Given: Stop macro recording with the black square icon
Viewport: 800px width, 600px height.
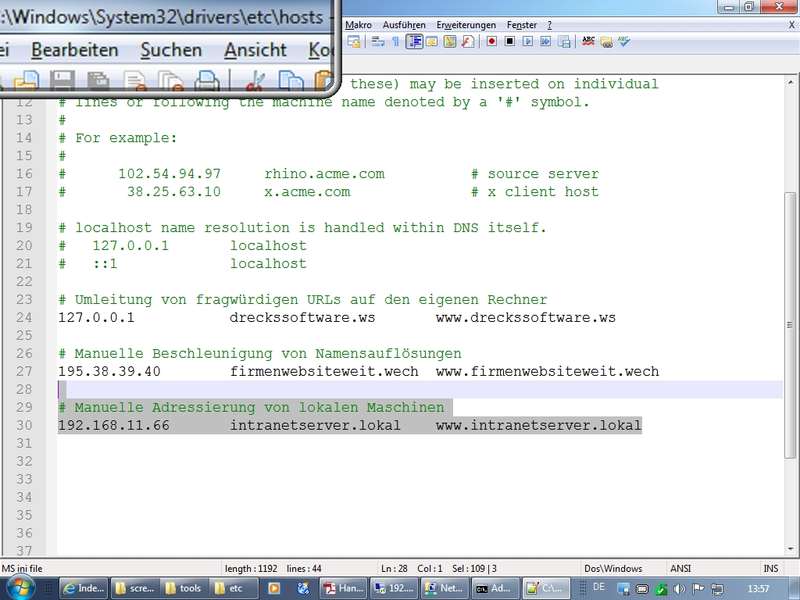Looking at the screenshot, I should 509,41.
